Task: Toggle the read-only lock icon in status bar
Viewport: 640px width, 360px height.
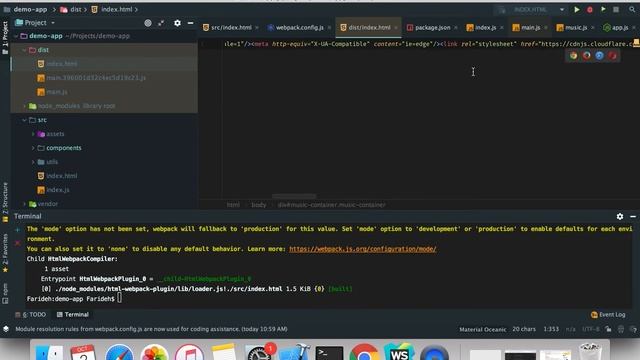Action: click(608, 329)
